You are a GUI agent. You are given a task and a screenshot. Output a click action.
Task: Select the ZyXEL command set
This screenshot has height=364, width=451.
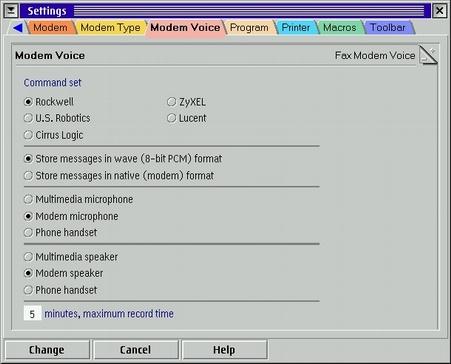(186, 102)
